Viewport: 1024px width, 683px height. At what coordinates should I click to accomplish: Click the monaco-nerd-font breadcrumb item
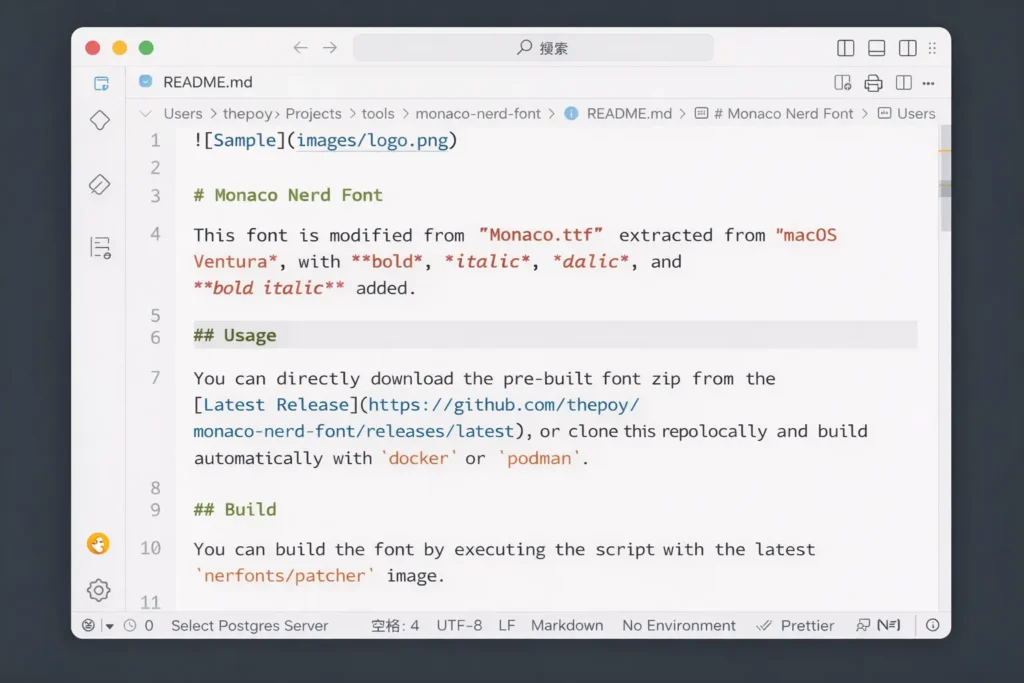(477, 114)
